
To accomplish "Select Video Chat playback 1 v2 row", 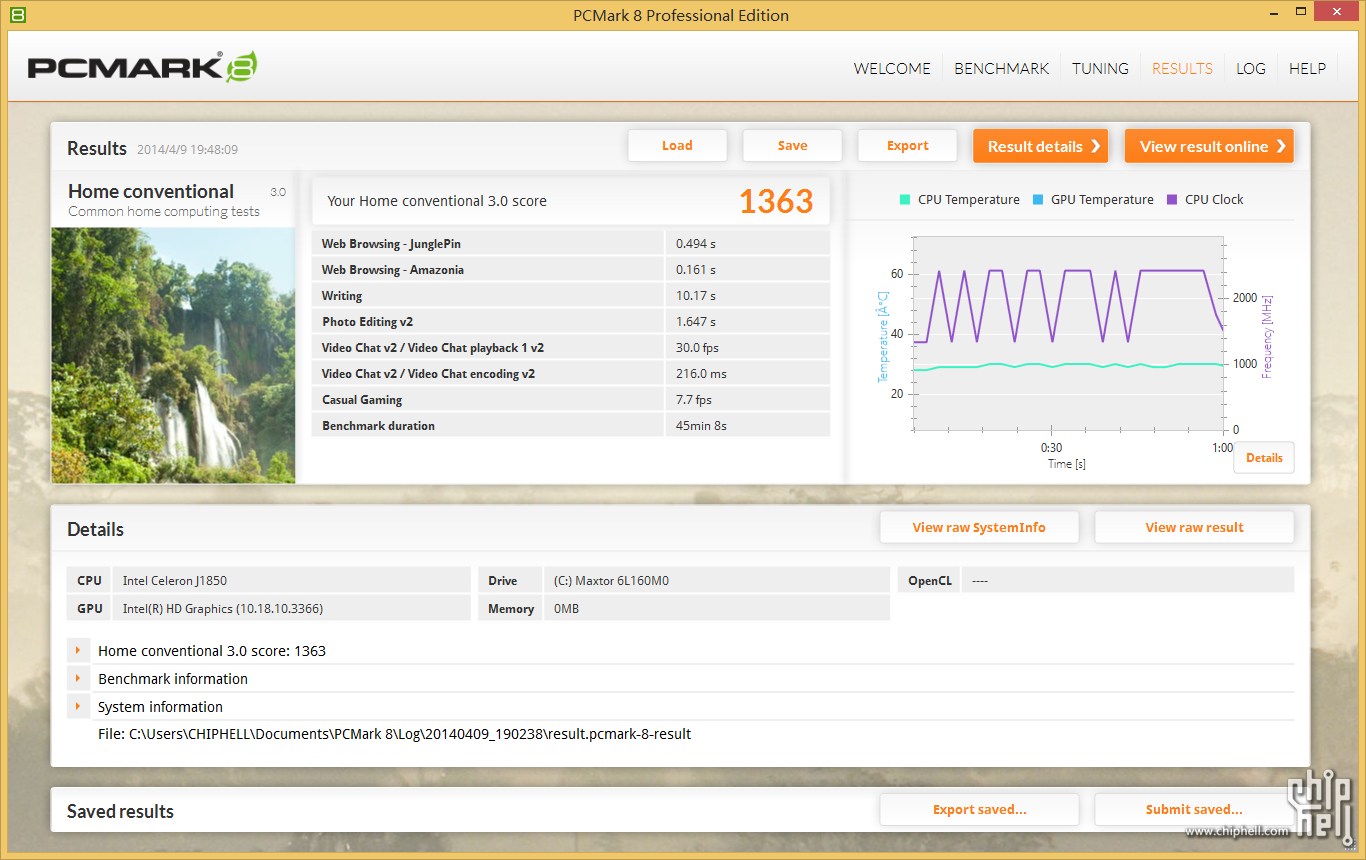I will click(571, 347).
